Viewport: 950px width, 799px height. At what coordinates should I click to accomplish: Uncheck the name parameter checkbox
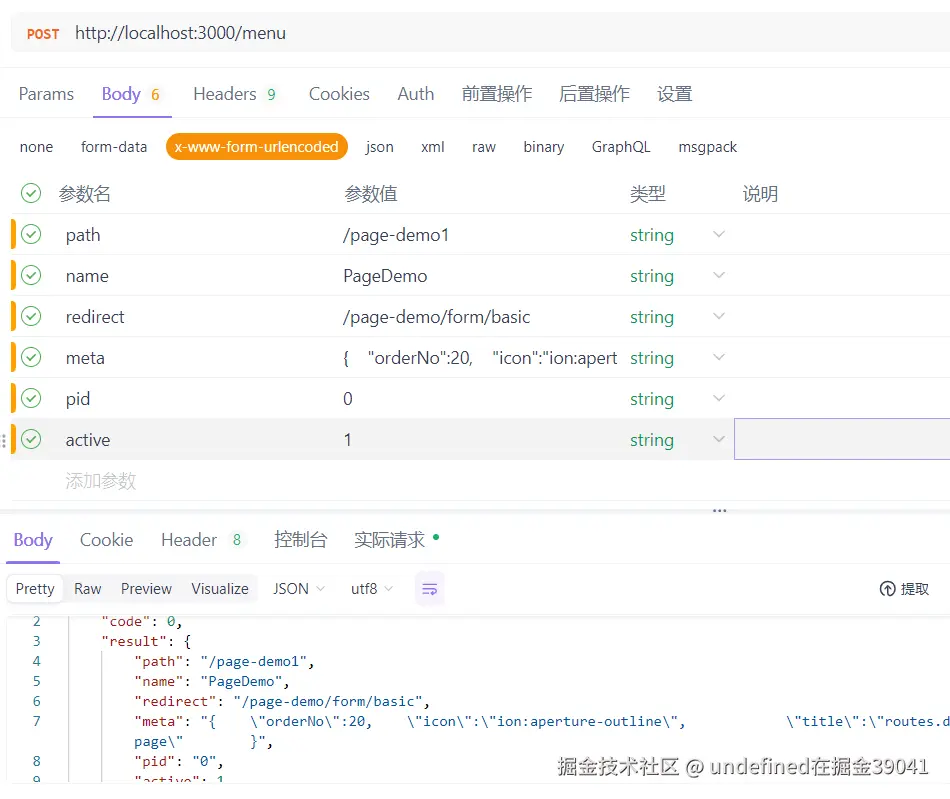tap(31, 275)
